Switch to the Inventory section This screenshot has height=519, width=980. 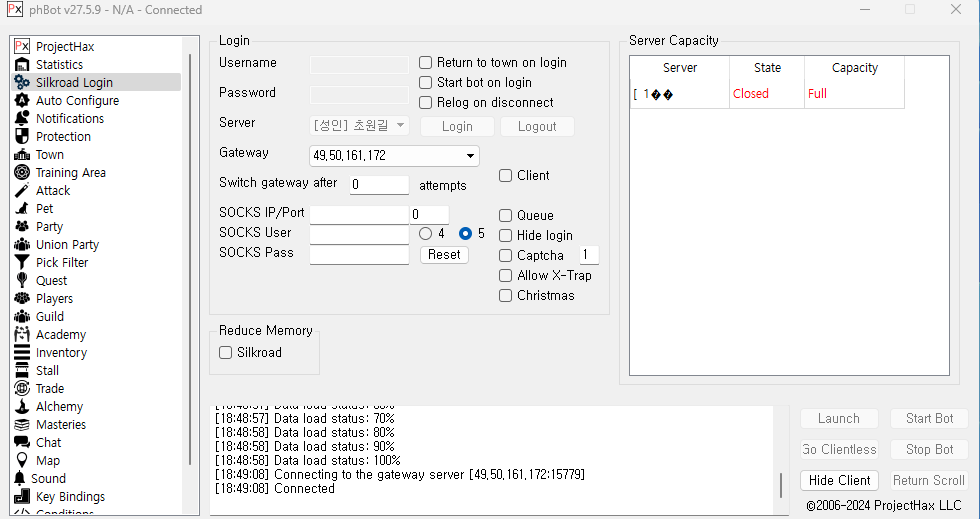point(61,353)
